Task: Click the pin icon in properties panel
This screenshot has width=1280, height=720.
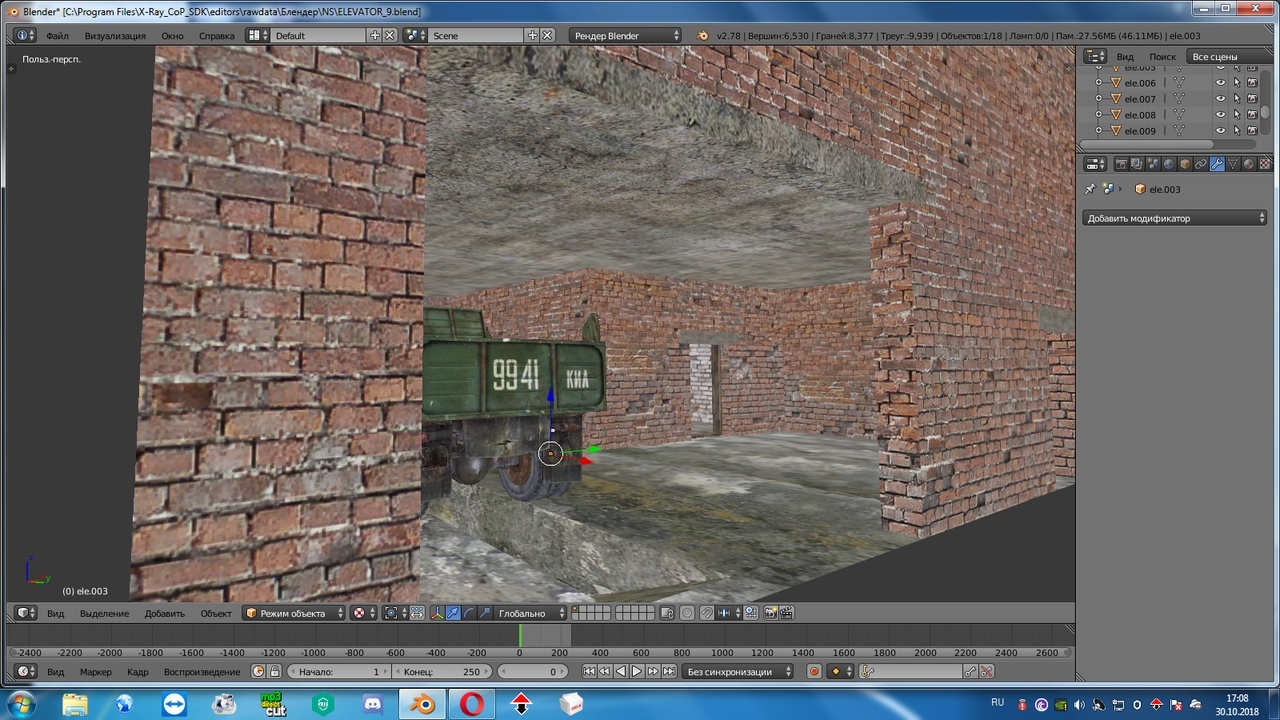Action: point(1091,189)
